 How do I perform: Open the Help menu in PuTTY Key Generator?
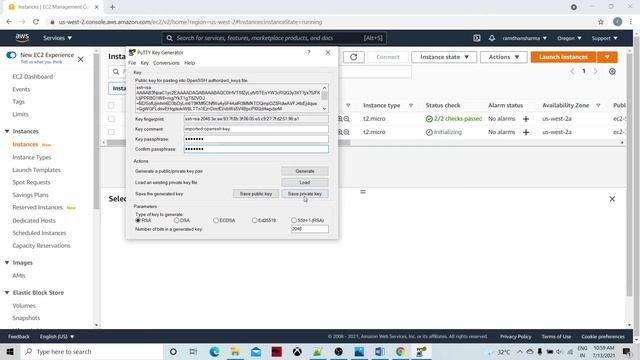pos(189,63)
